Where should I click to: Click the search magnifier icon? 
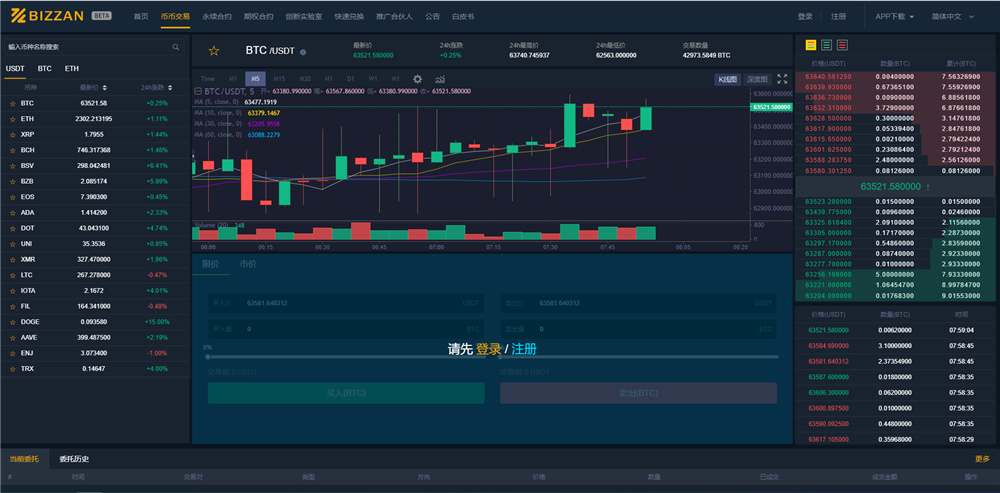pyautogui.click(x=176, y=46)
